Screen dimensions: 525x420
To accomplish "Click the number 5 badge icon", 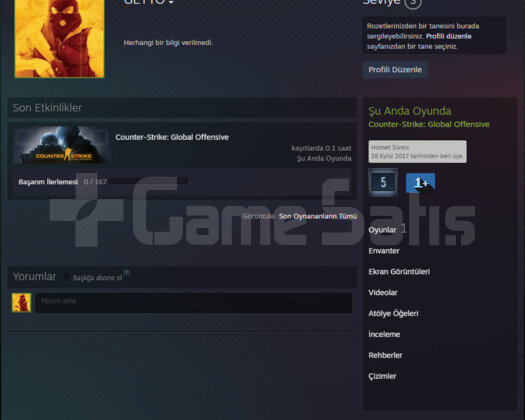I will coord(383,182).
